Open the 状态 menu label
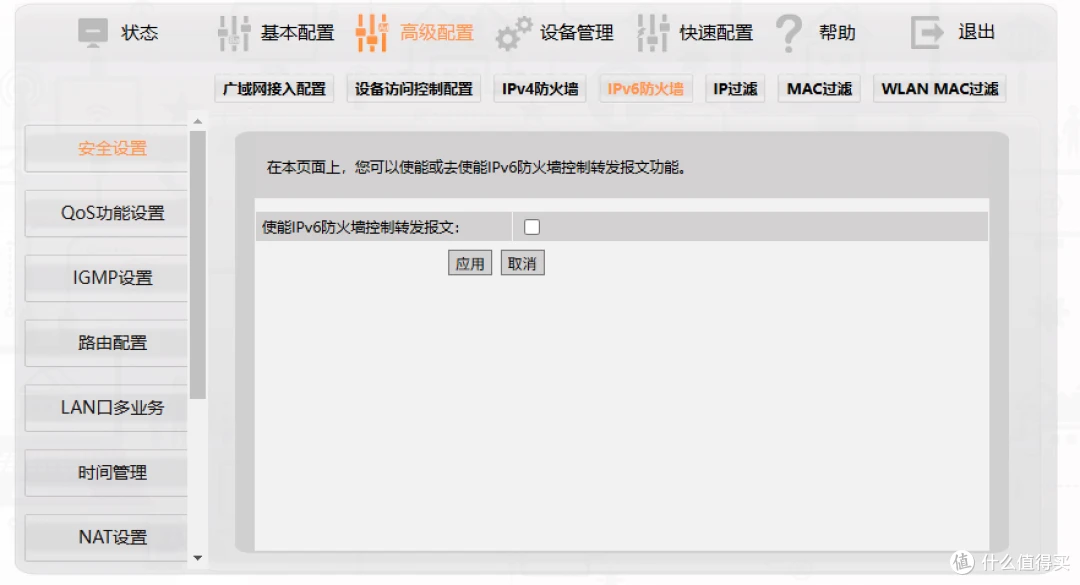The height and width of the screenshot is (585, 1080). click(x=140, y=32)
